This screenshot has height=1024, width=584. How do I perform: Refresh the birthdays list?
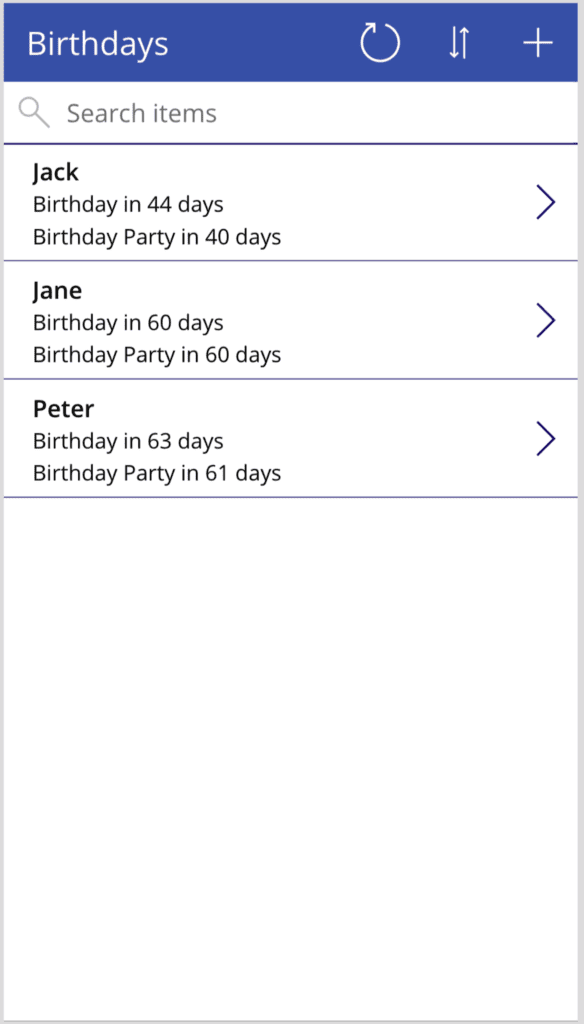pyautogui.click(x=380, y=42)
